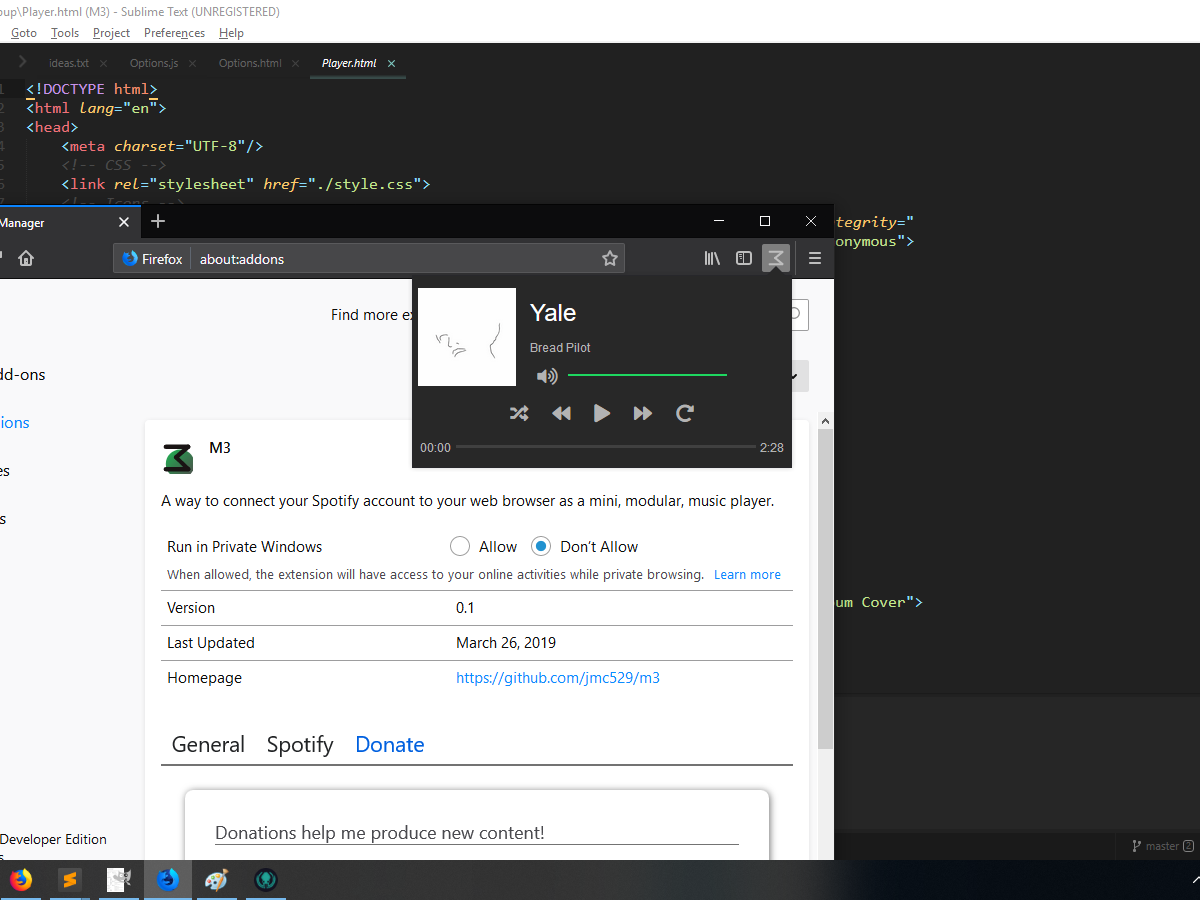Click the add-ons page scrollbar

(825, 589)
